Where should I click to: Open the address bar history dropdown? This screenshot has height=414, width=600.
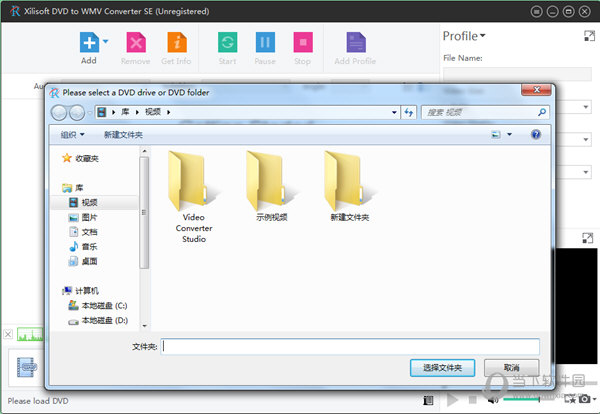click(394, 112)
